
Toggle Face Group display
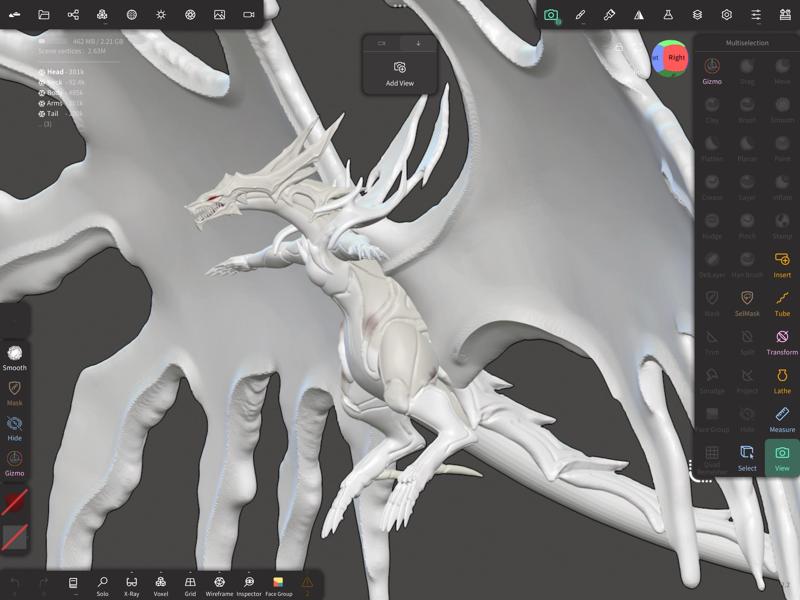click(x=279, y=586)
